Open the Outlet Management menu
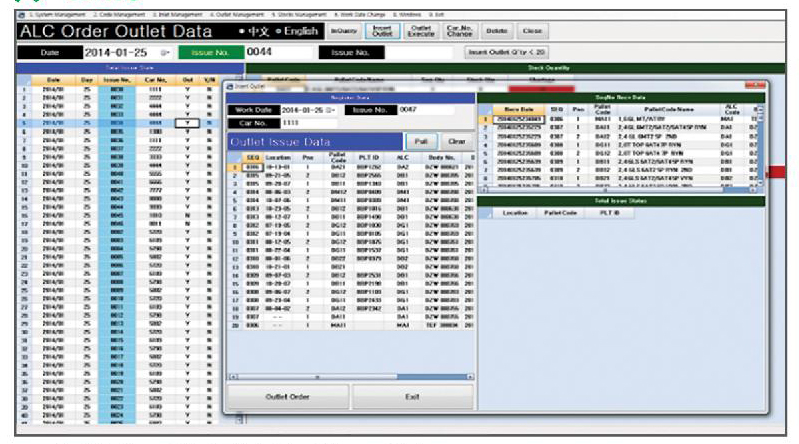The image size is (799, 444). pos(237,15)
